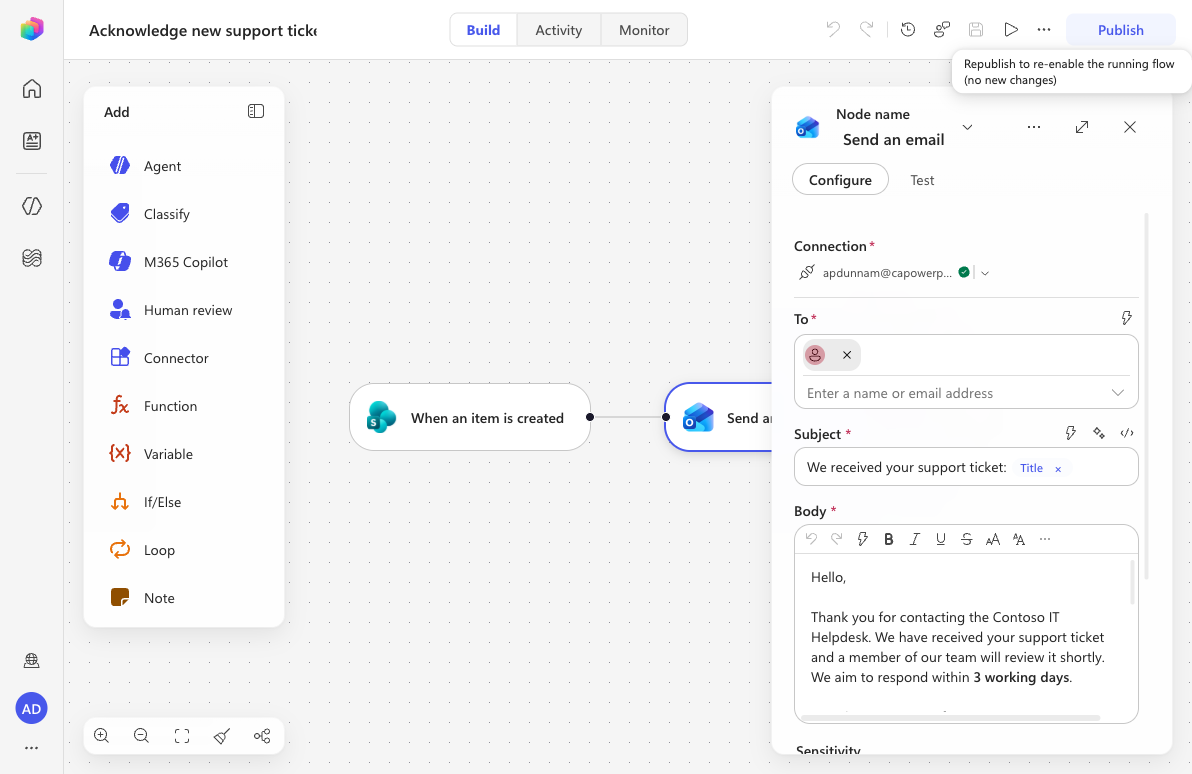Fit the flow to screen
The height and width of the screenshot is (774, 1192).
click(x=182, y=735)
